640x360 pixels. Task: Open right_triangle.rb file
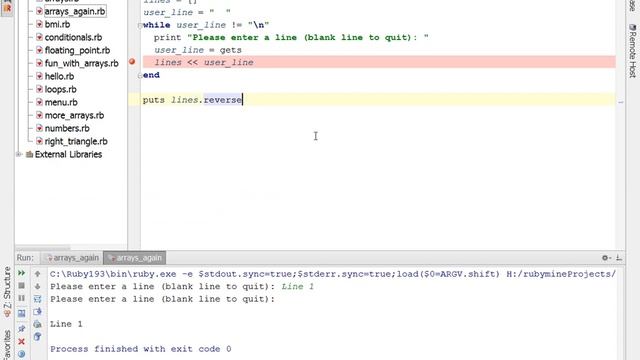[76, 142]
